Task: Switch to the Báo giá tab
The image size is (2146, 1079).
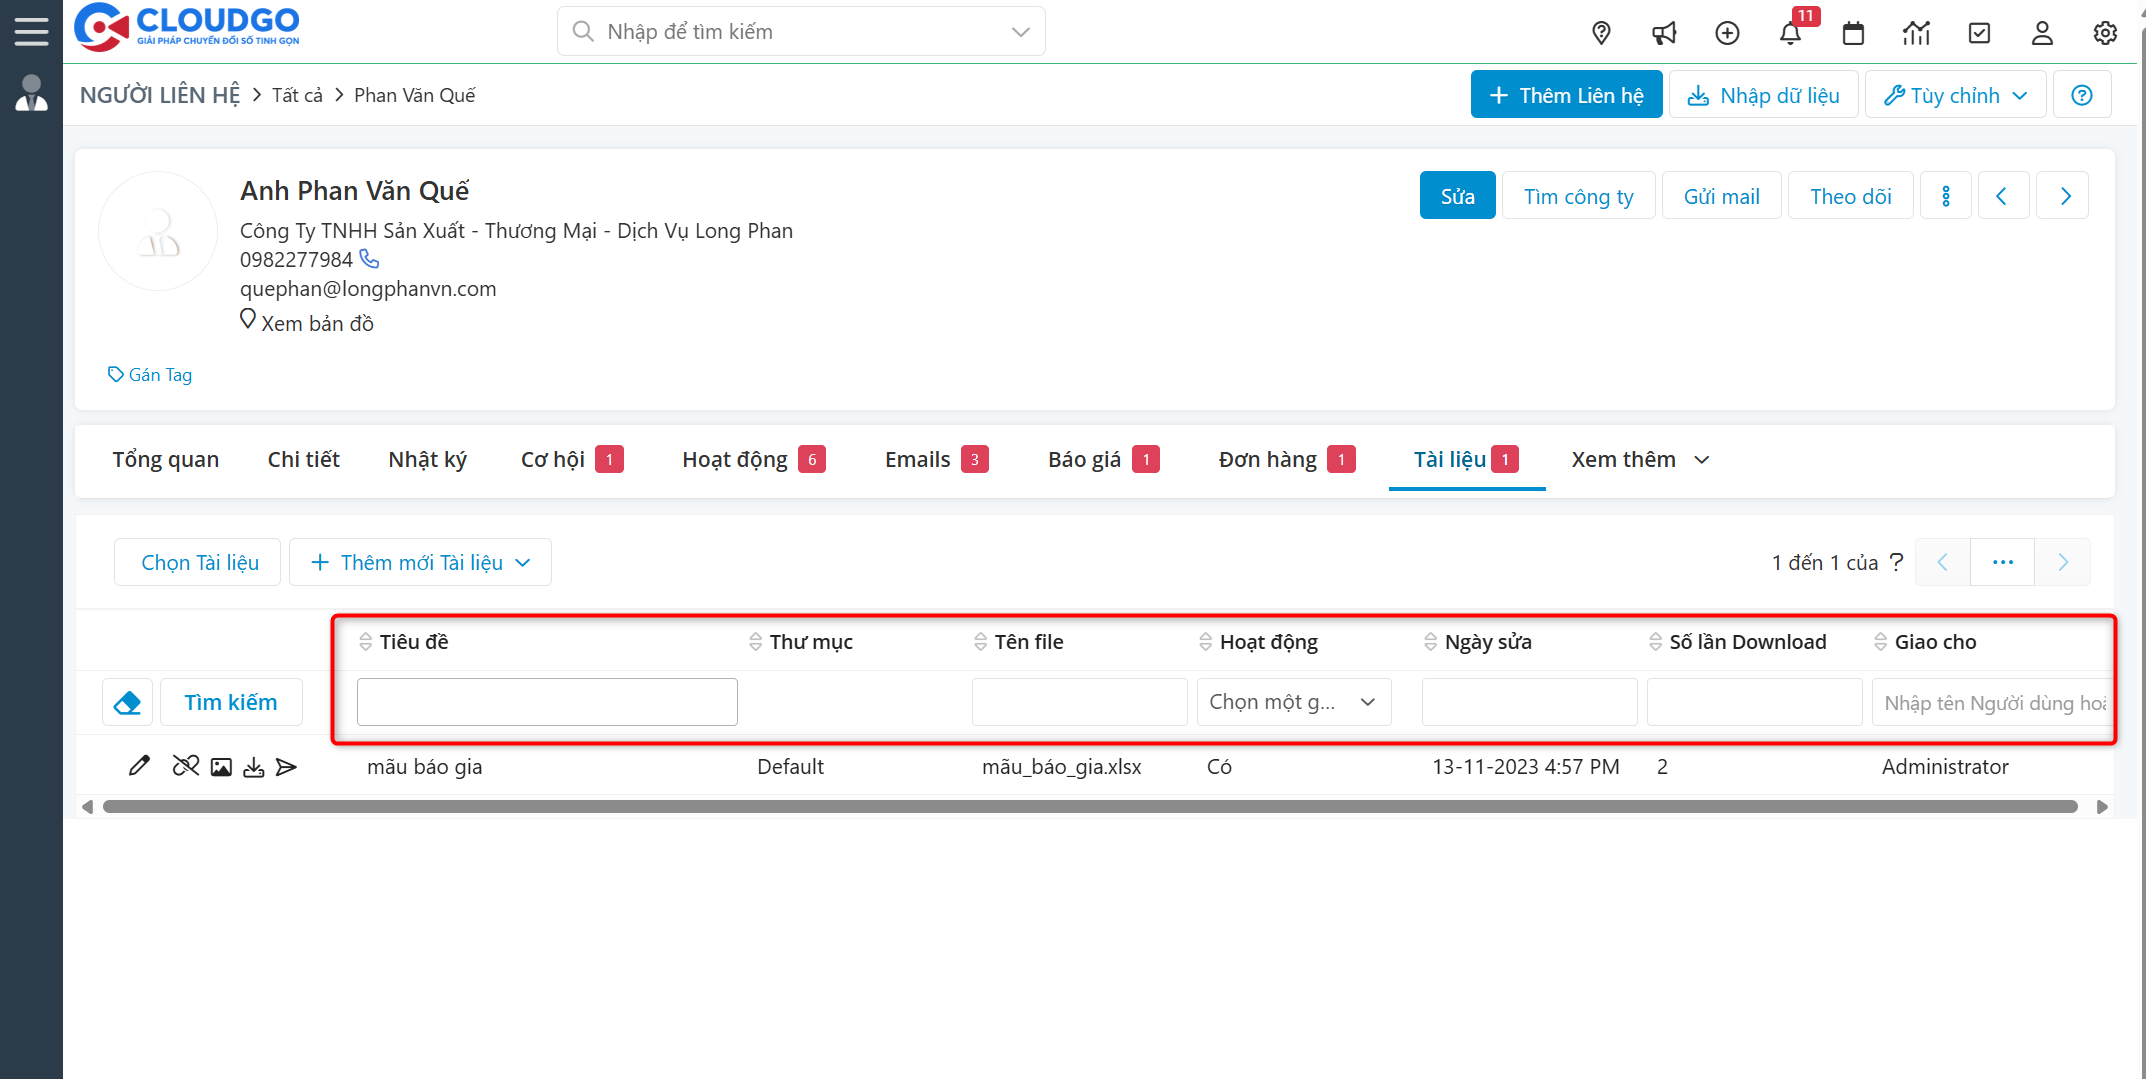Action: tap(1084, 460)
